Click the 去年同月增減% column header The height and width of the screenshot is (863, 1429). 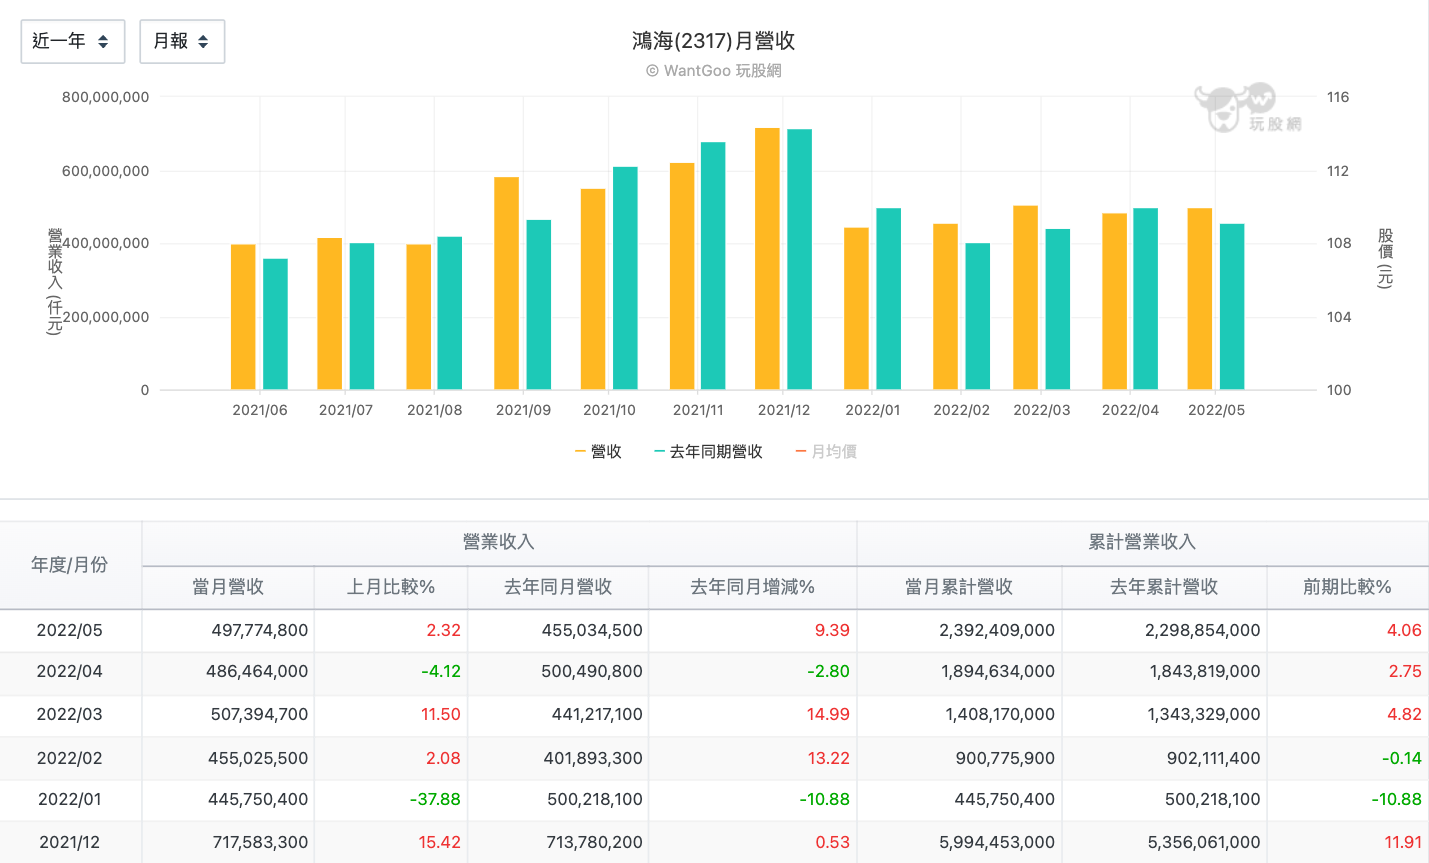click(753, 587)
